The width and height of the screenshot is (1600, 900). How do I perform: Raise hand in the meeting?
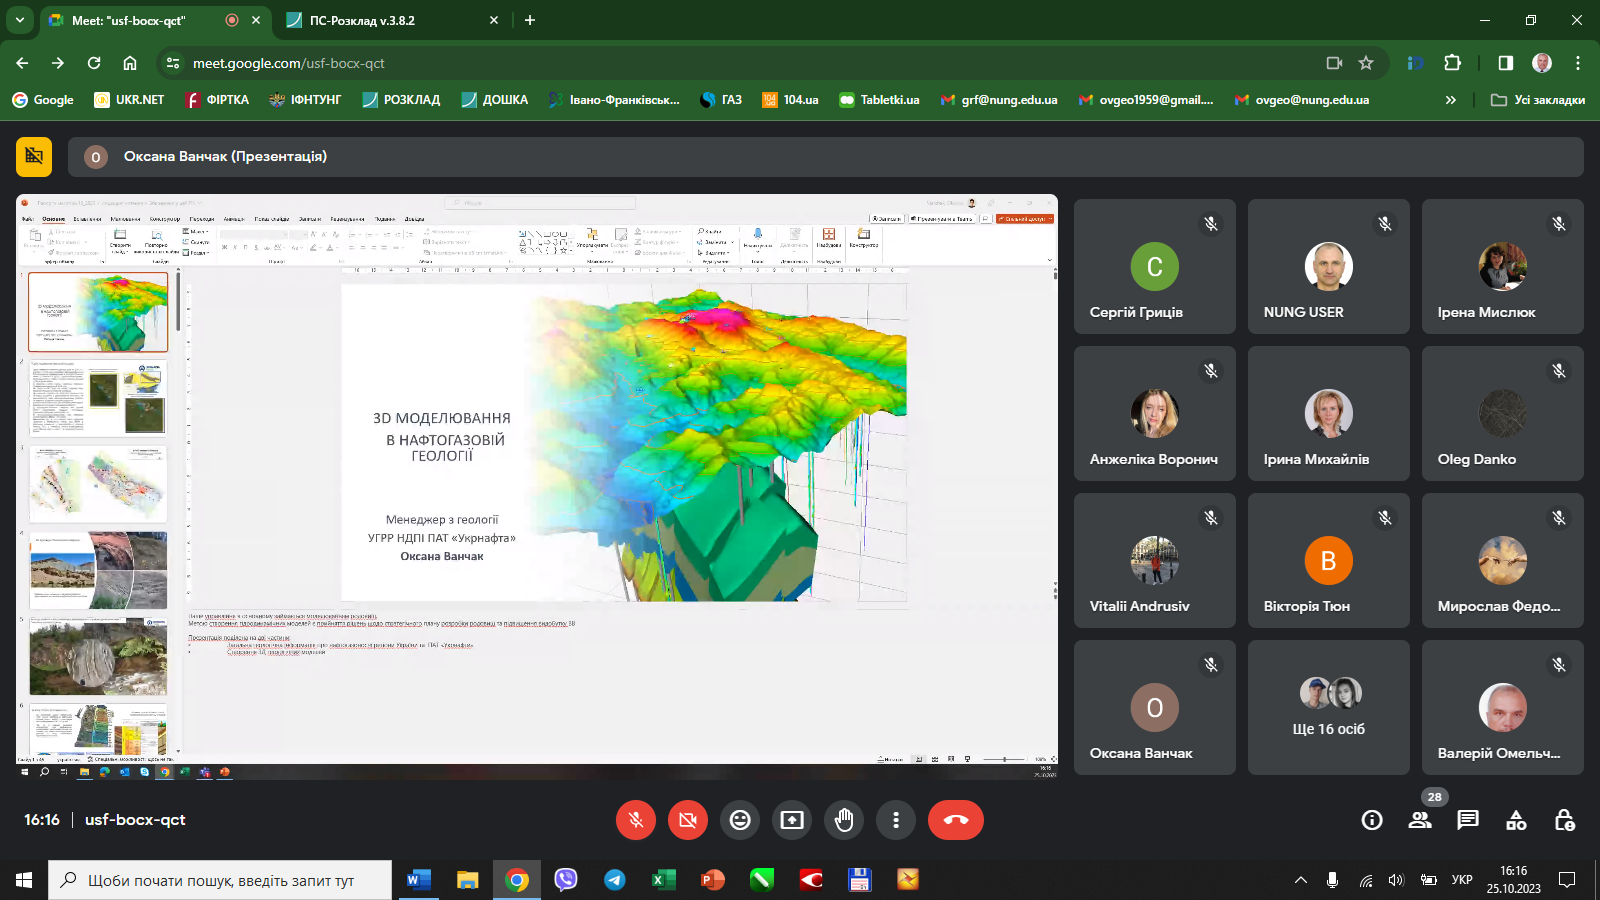coord(844,820)
